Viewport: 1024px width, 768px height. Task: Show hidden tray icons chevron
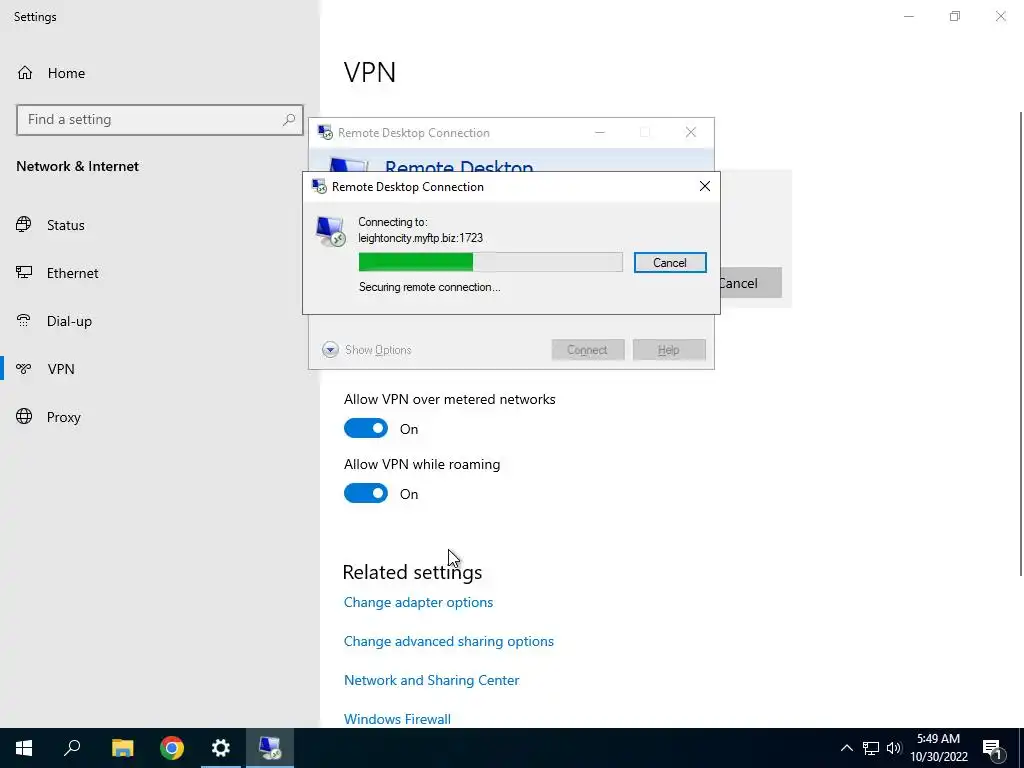(x=846, y=748)
